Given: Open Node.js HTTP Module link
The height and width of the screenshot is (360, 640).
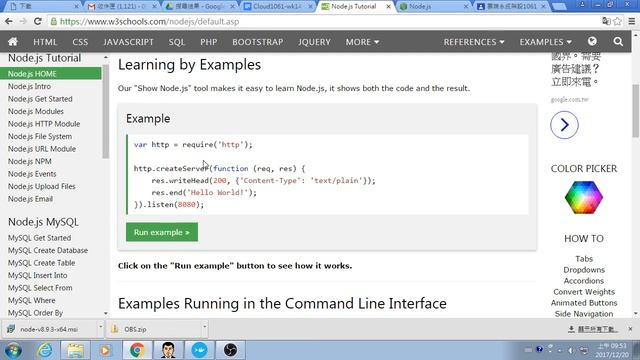Looking at the screenshot, I should (44, 124).
